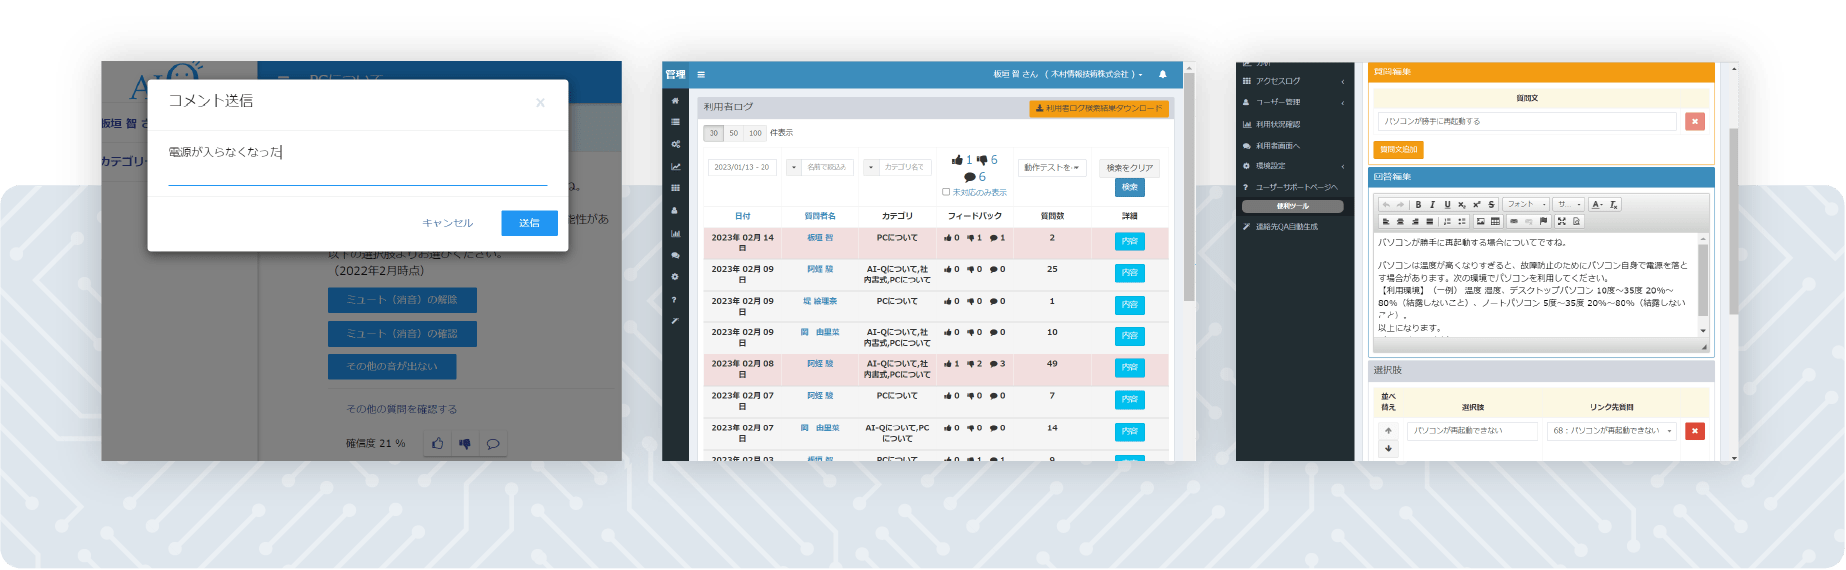Click the notification bell icon in the header

1162,74
